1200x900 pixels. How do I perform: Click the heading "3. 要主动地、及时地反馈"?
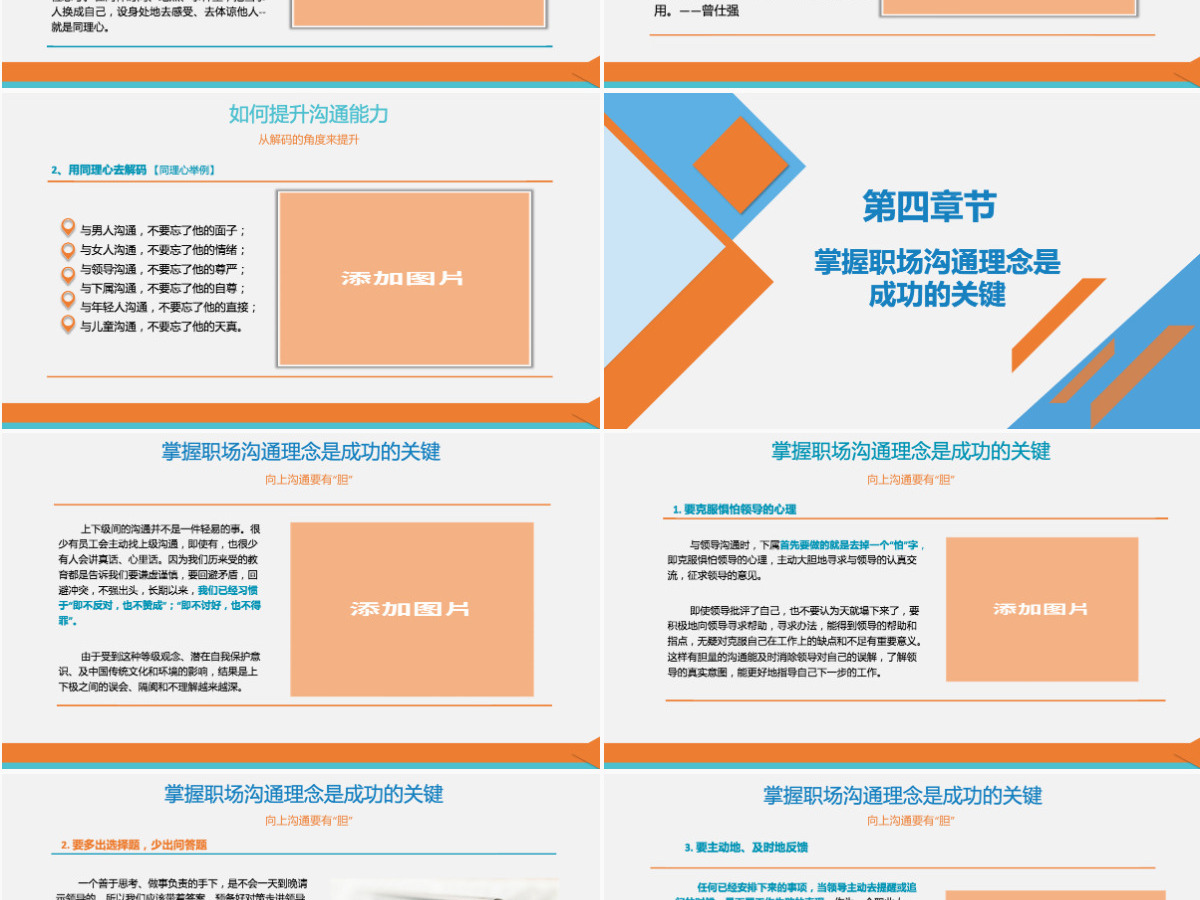(x=746, y=847)
